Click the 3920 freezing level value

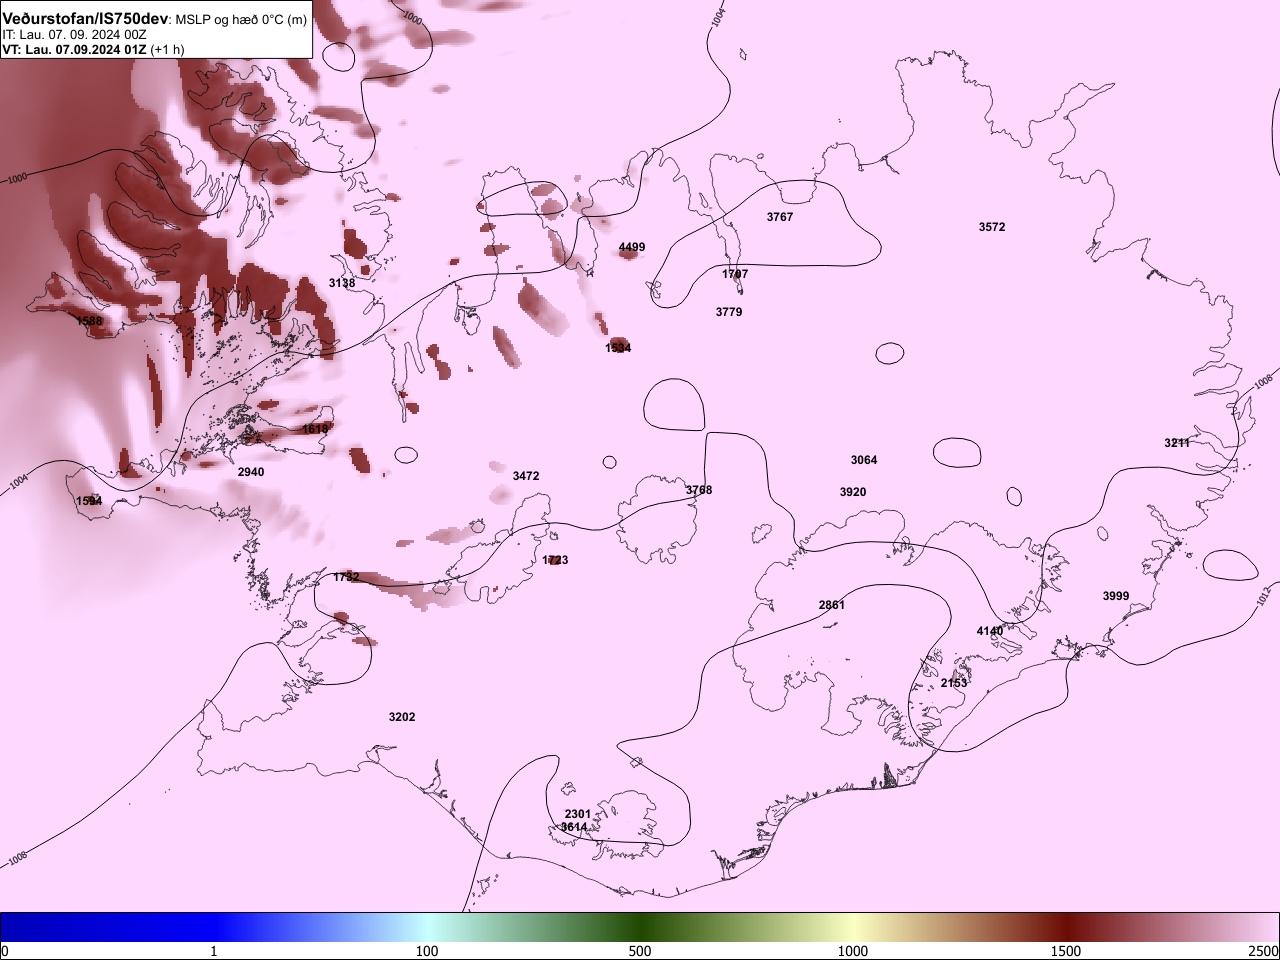[853, 492]
